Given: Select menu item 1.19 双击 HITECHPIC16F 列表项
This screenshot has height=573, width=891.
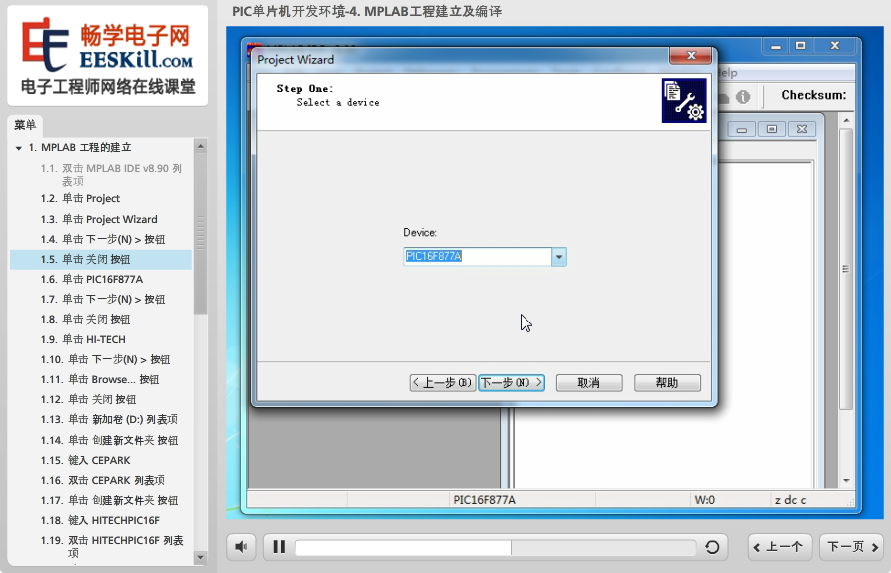Looking at the screenshot, I should pyautogui.click(x=112, y=546).
